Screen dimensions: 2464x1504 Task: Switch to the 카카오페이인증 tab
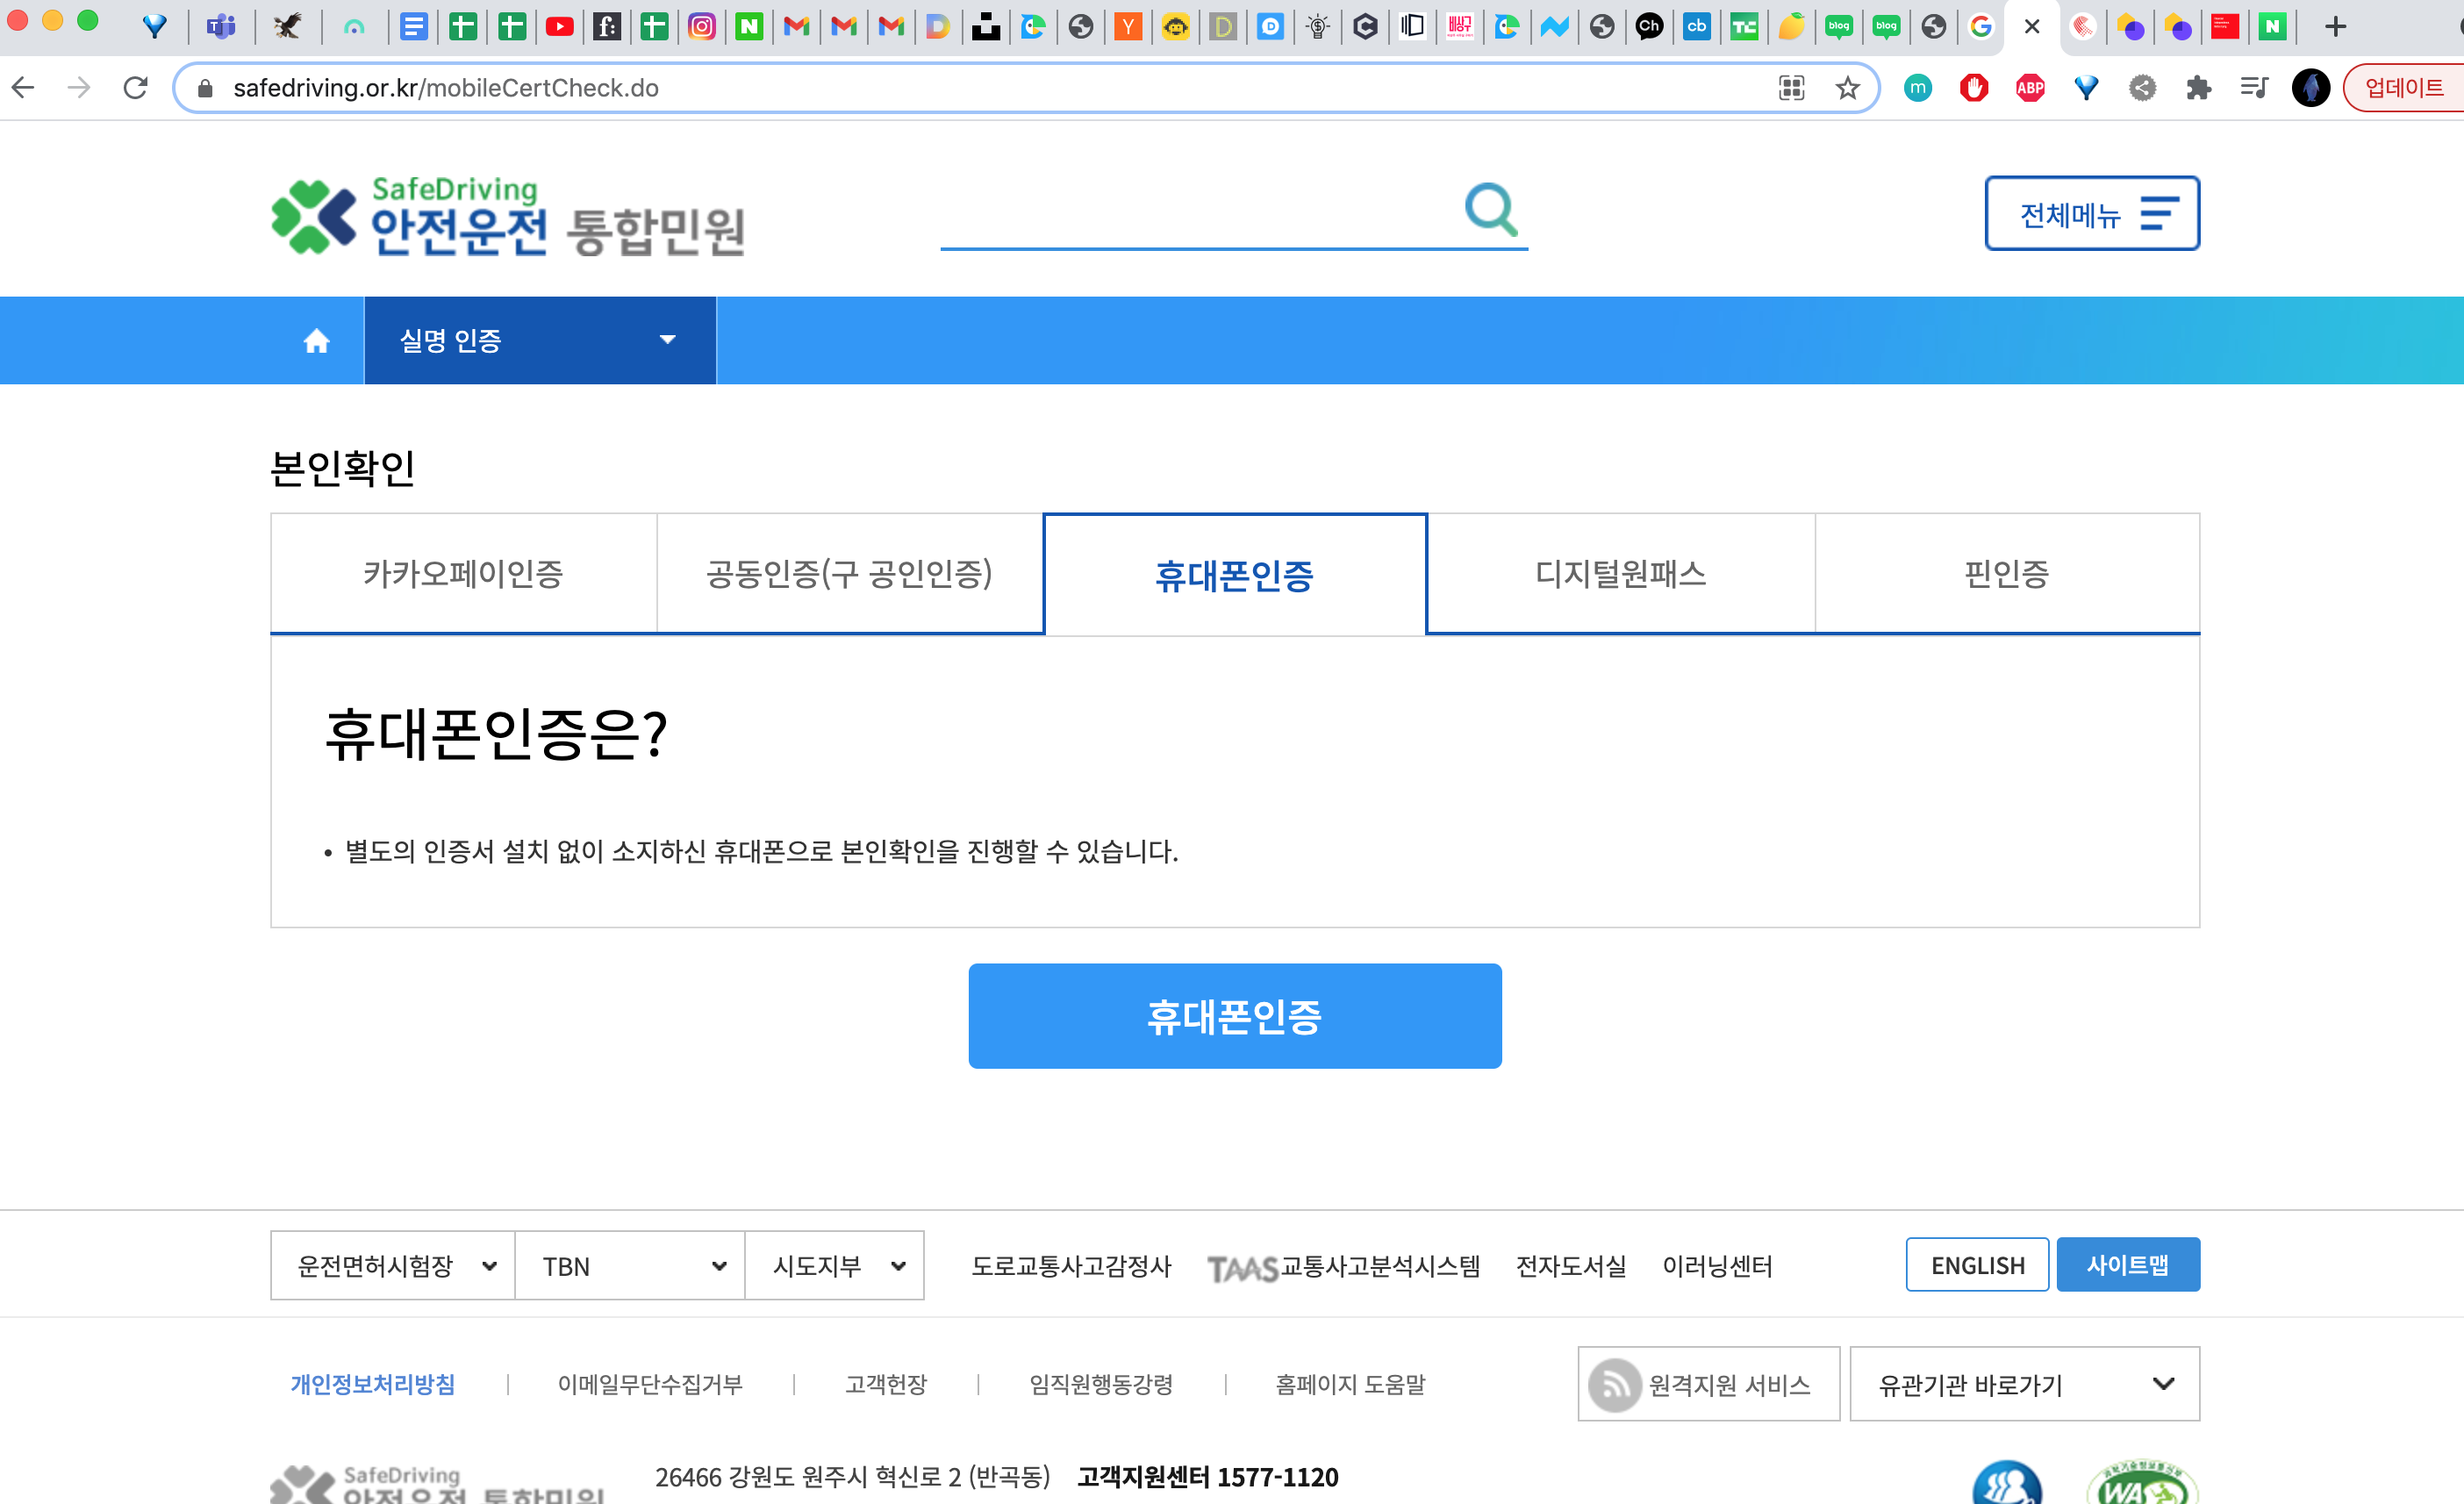(463, 574)
